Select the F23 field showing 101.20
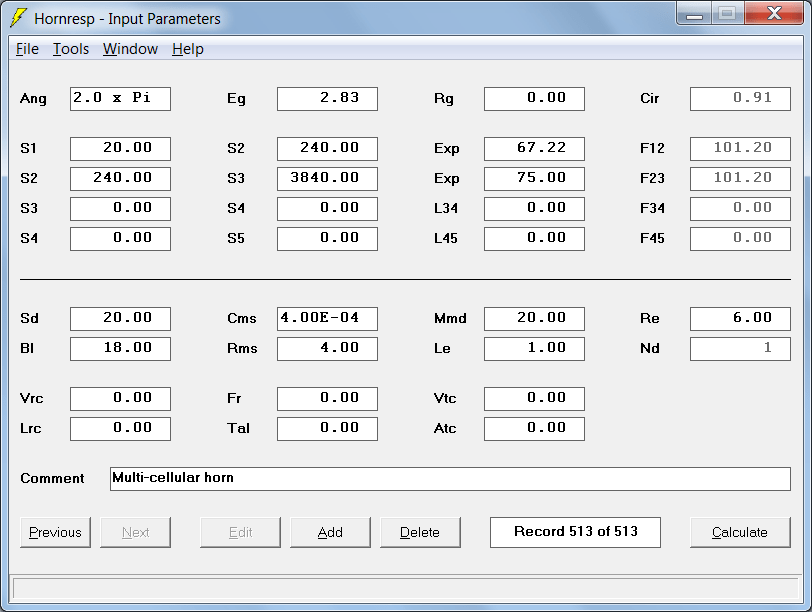812x612 pixels. tap(740, 179)
